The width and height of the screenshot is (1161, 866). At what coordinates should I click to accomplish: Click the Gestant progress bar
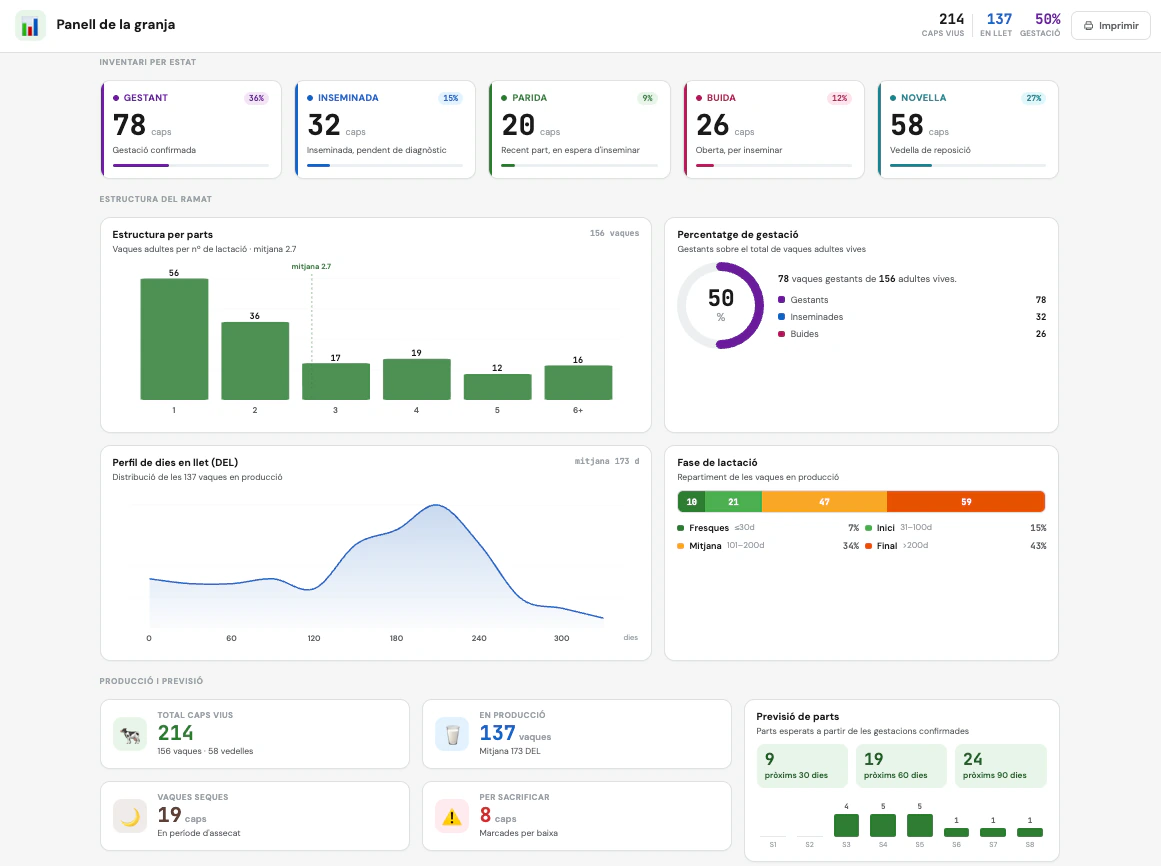190,165
